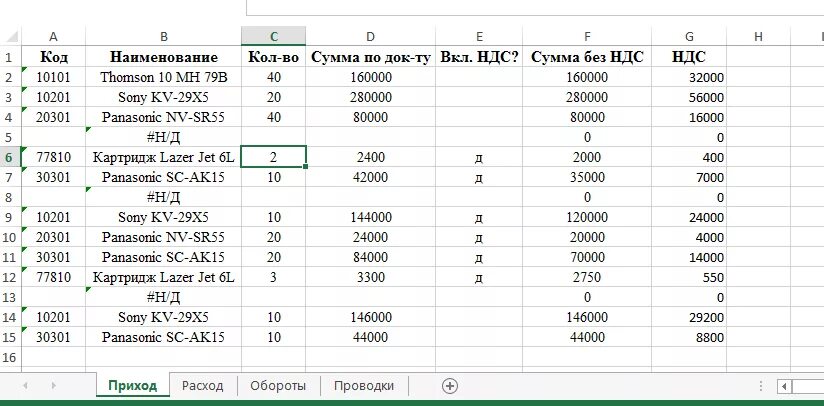Select the 7000 cell in column G
Image resolution: width=824 pixels, height=406 pixels.
[689, 178]
